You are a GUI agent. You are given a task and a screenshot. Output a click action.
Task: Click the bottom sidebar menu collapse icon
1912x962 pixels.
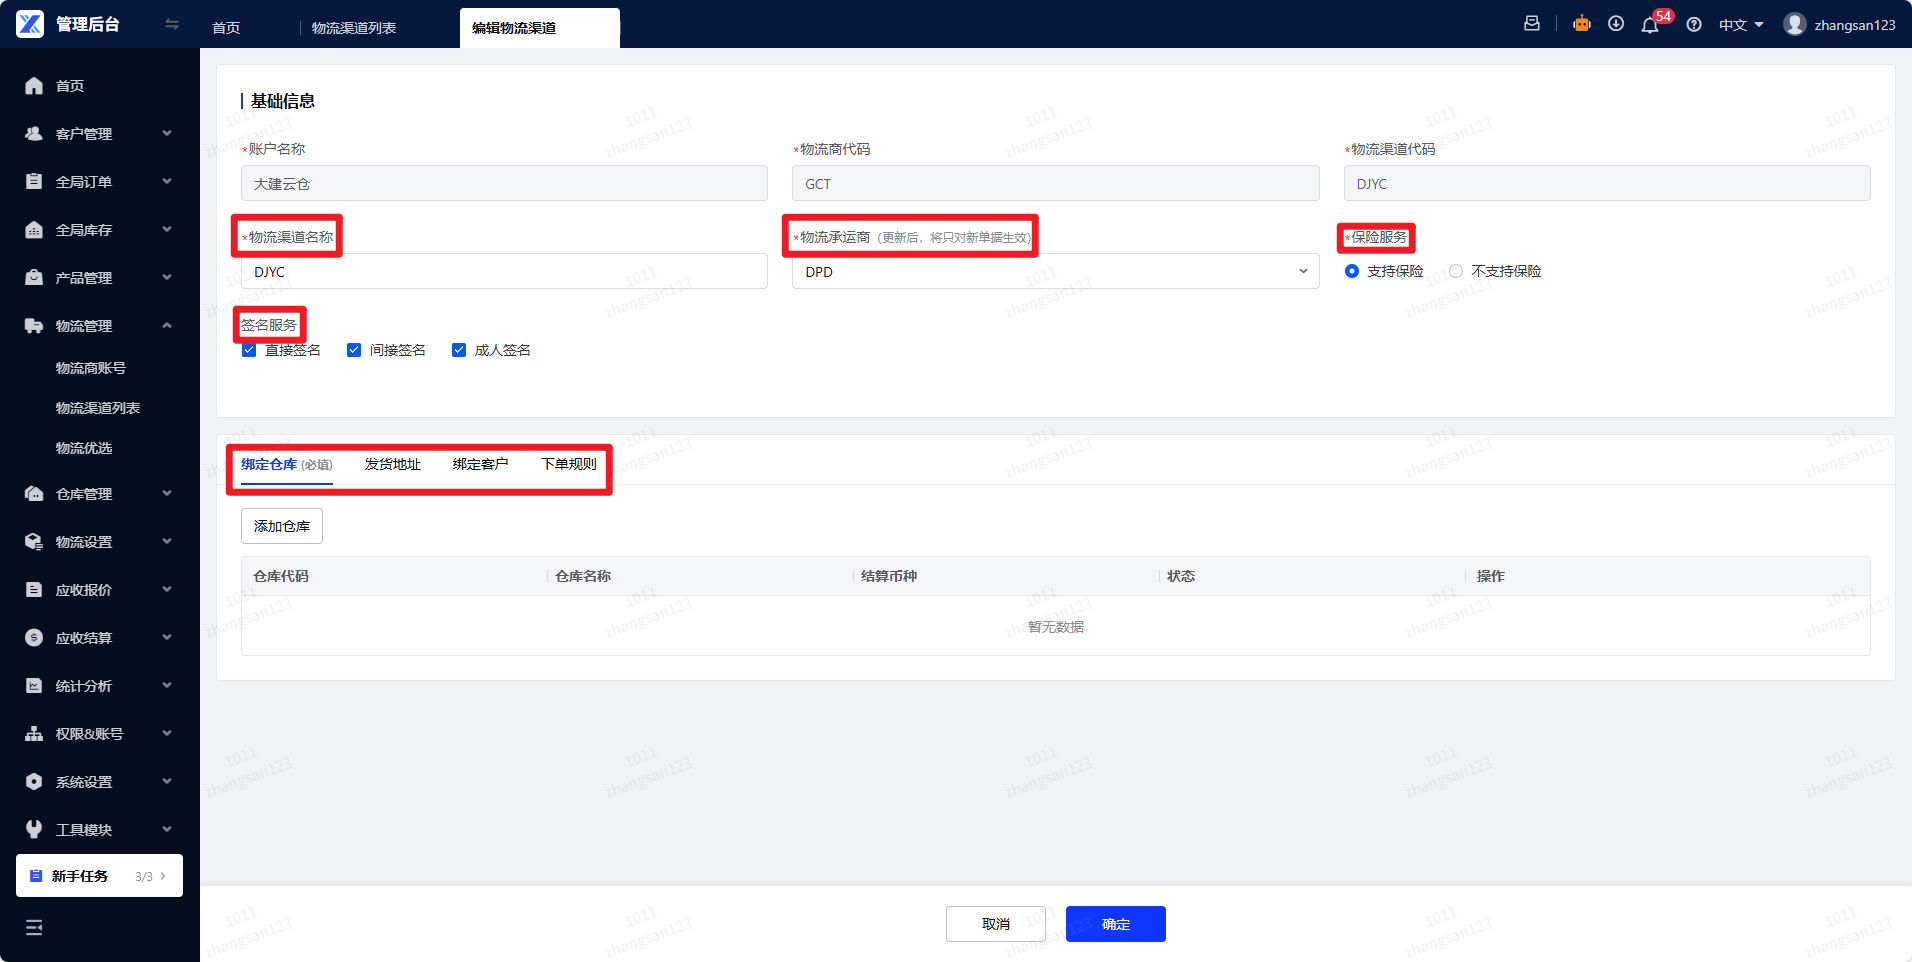[x=34, y=928]
